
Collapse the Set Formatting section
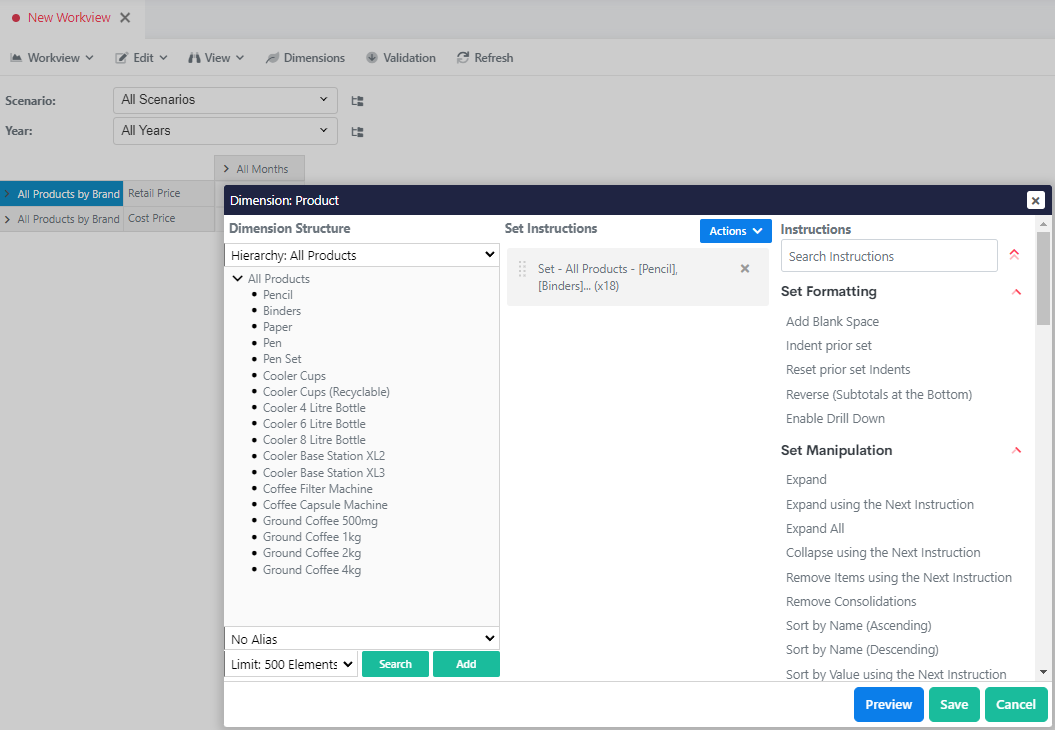(1016, 292)
